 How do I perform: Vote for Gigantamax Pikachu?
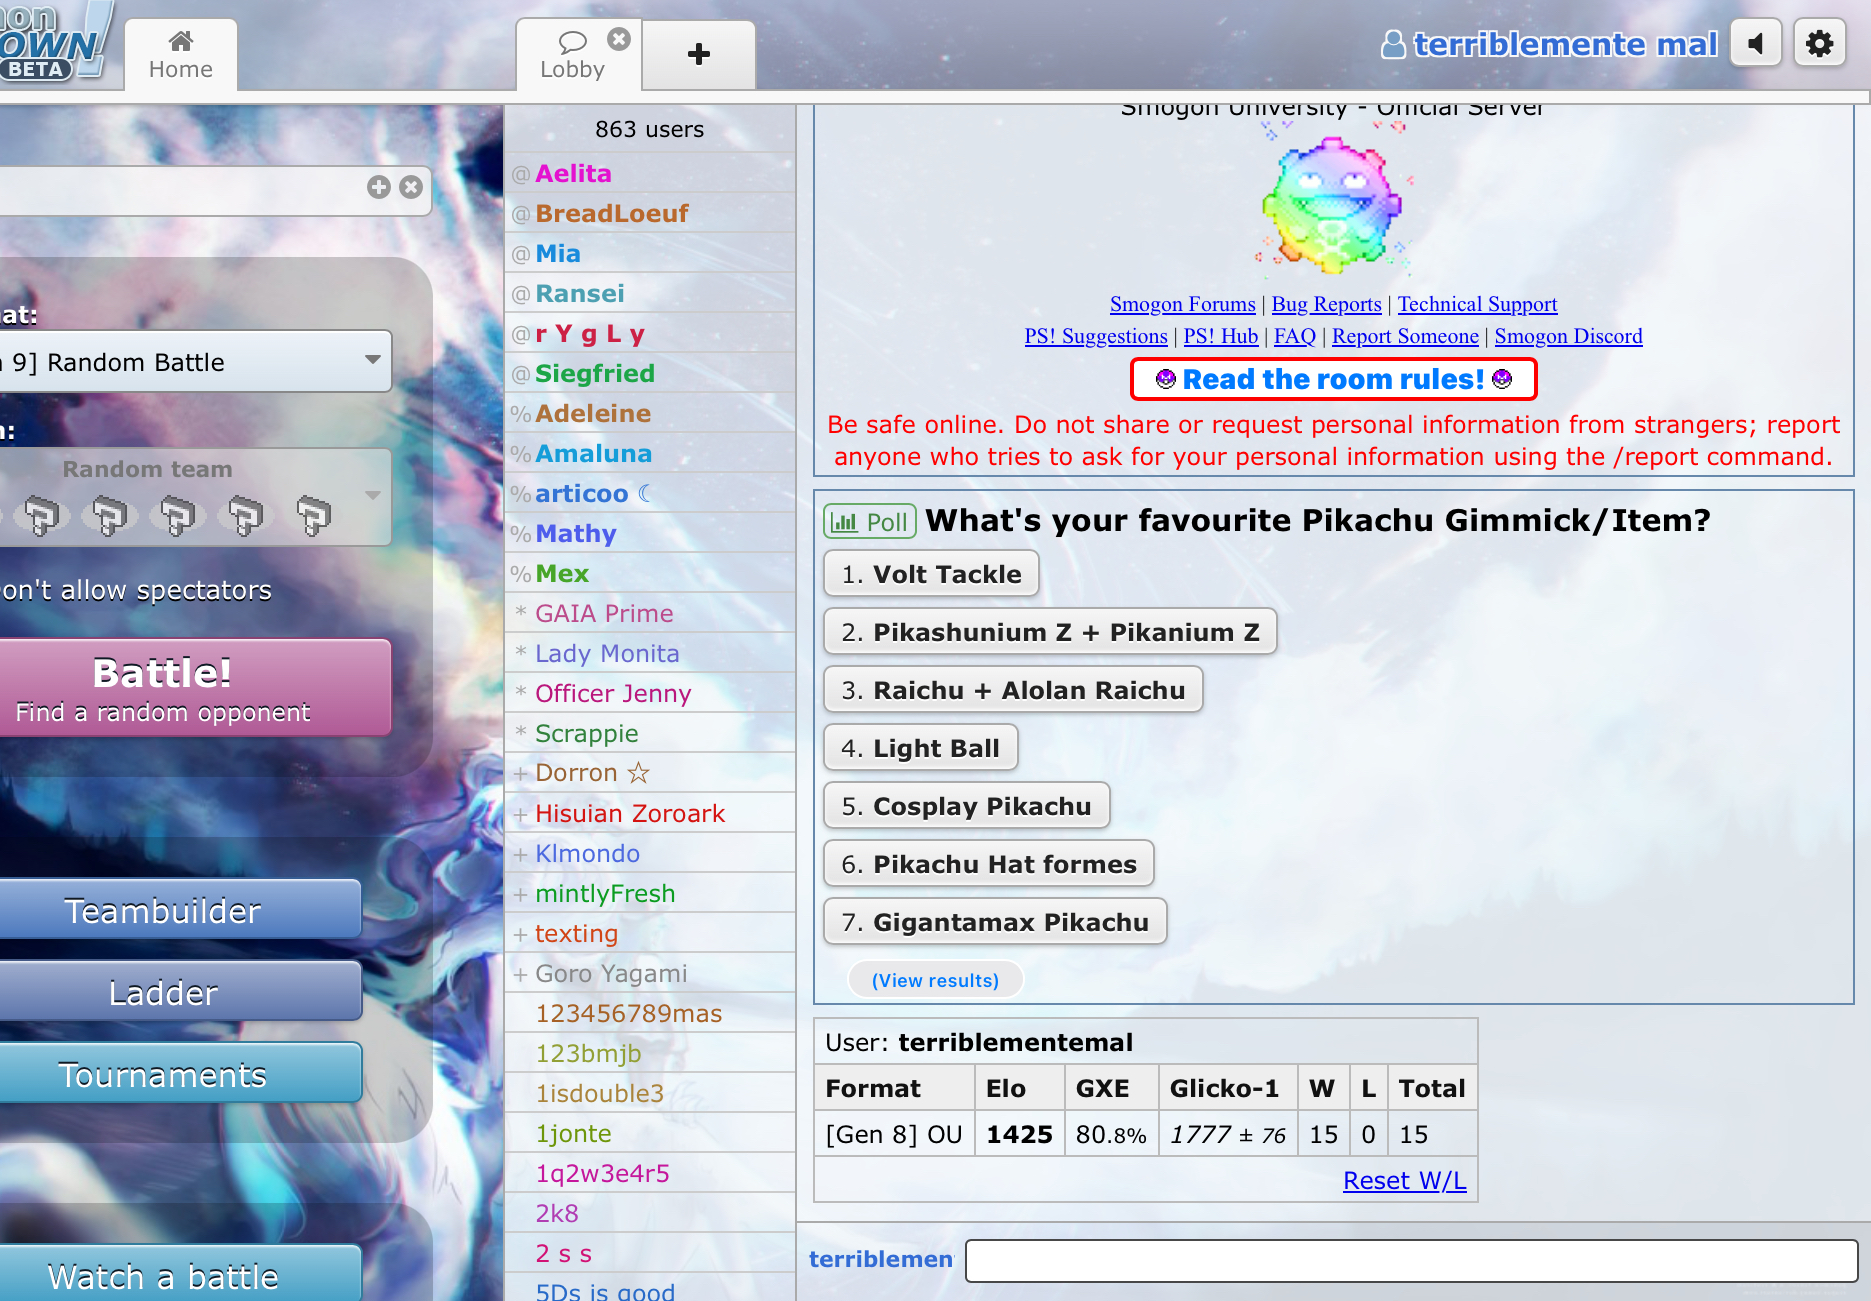[x=995, y=922]
